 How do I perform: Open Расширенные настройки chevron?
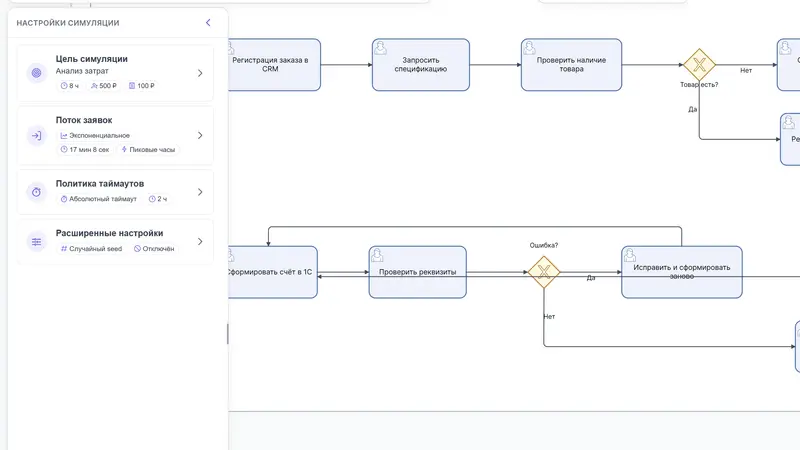[200, 241]
